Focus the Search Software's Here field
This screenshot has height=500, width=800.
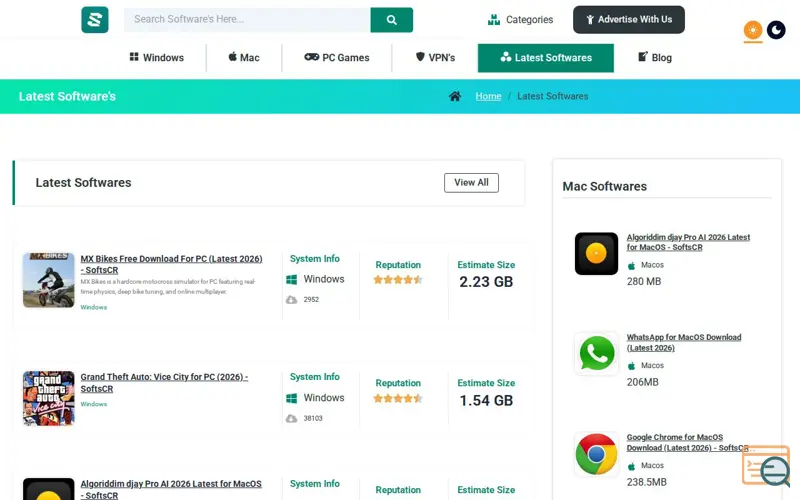tap(247, 20)
